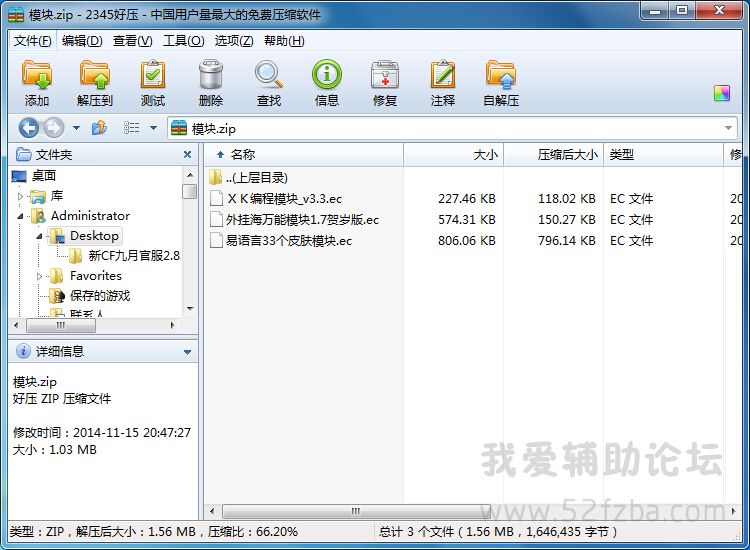Sort by the 大小 column header
Image resolution: width=750 pixels, height=550 pixels.
pyautogui.click(x=453, y=154)
